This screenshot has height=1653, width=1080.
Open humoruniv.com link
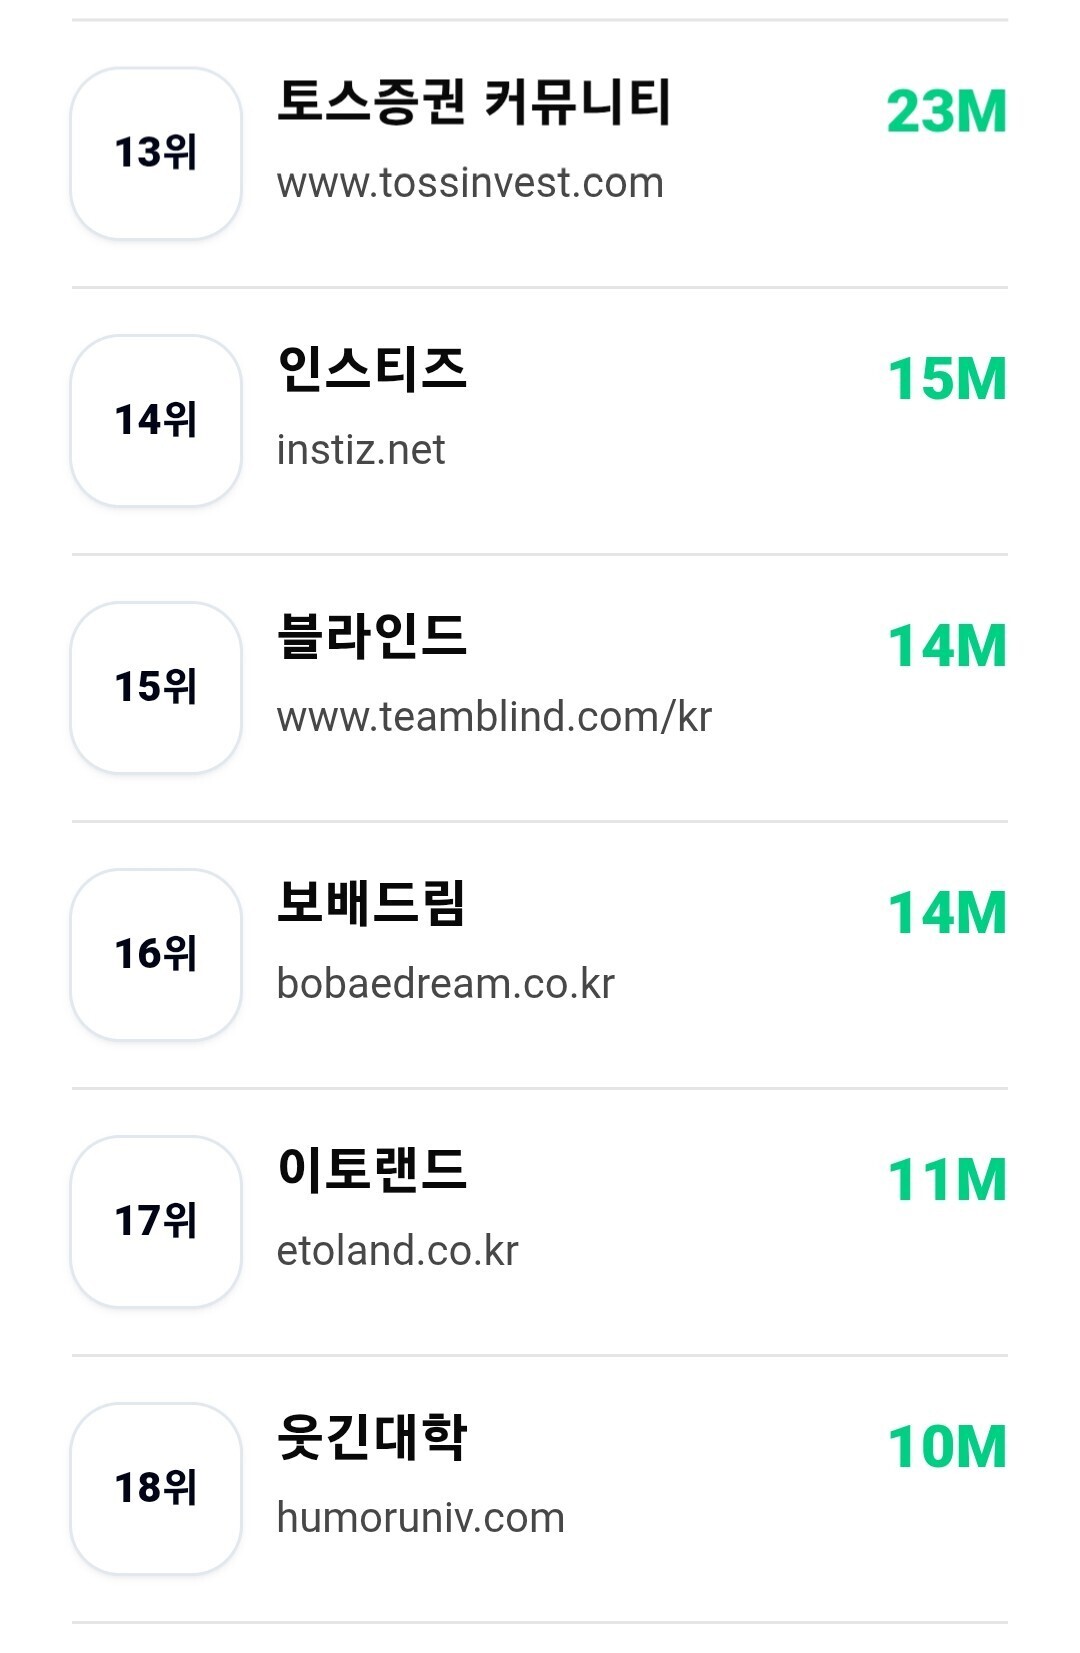point(420,1518)
